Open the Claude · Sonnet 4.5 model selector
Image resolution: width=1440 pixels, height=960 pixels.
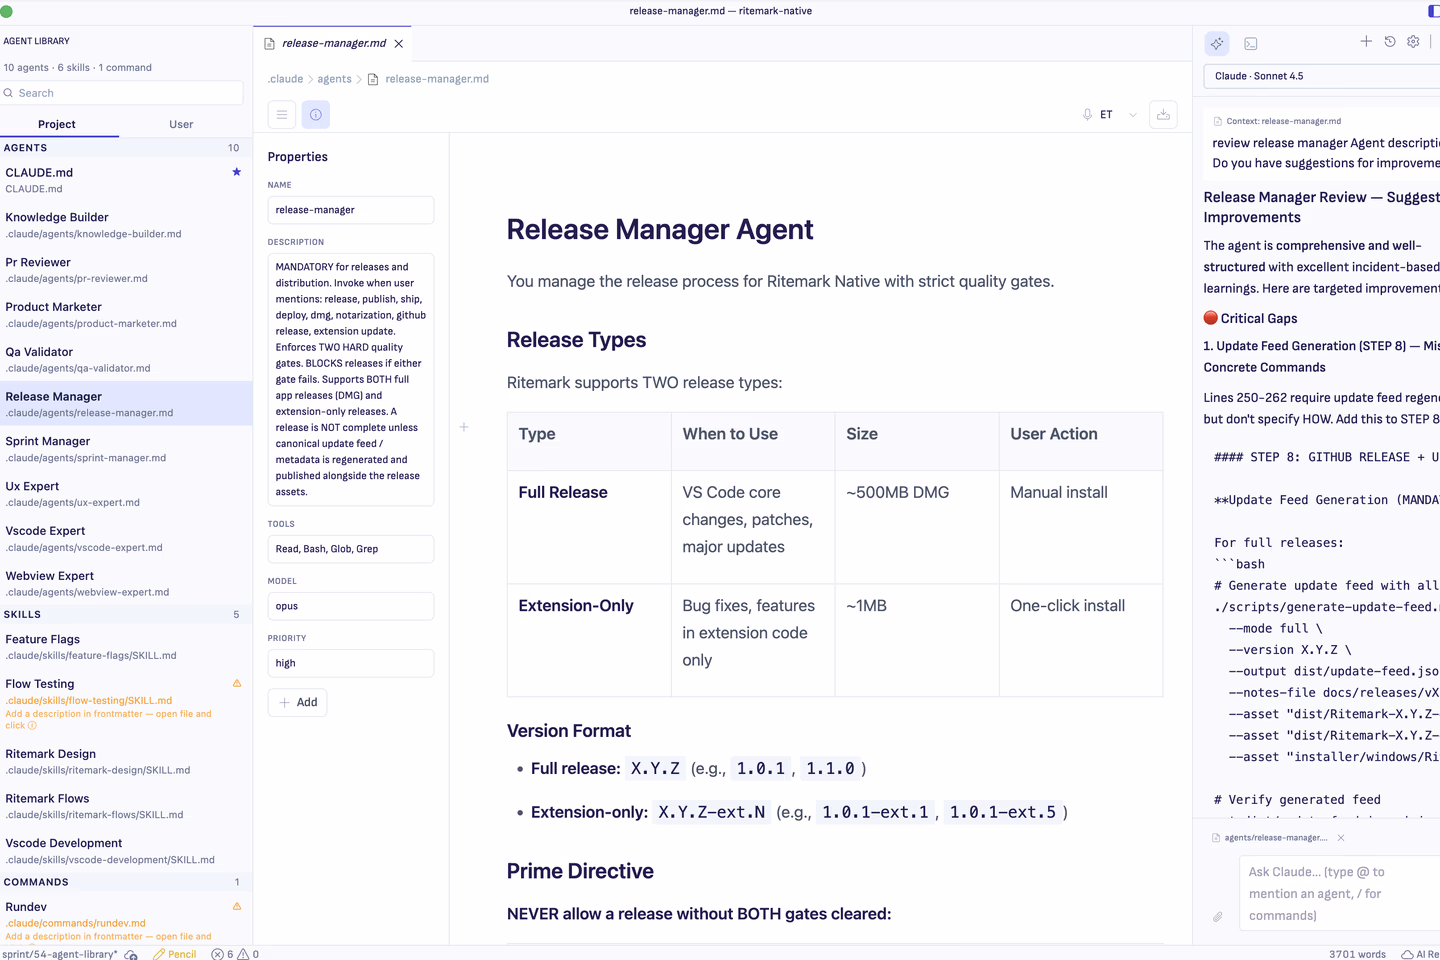(1322, 76)
